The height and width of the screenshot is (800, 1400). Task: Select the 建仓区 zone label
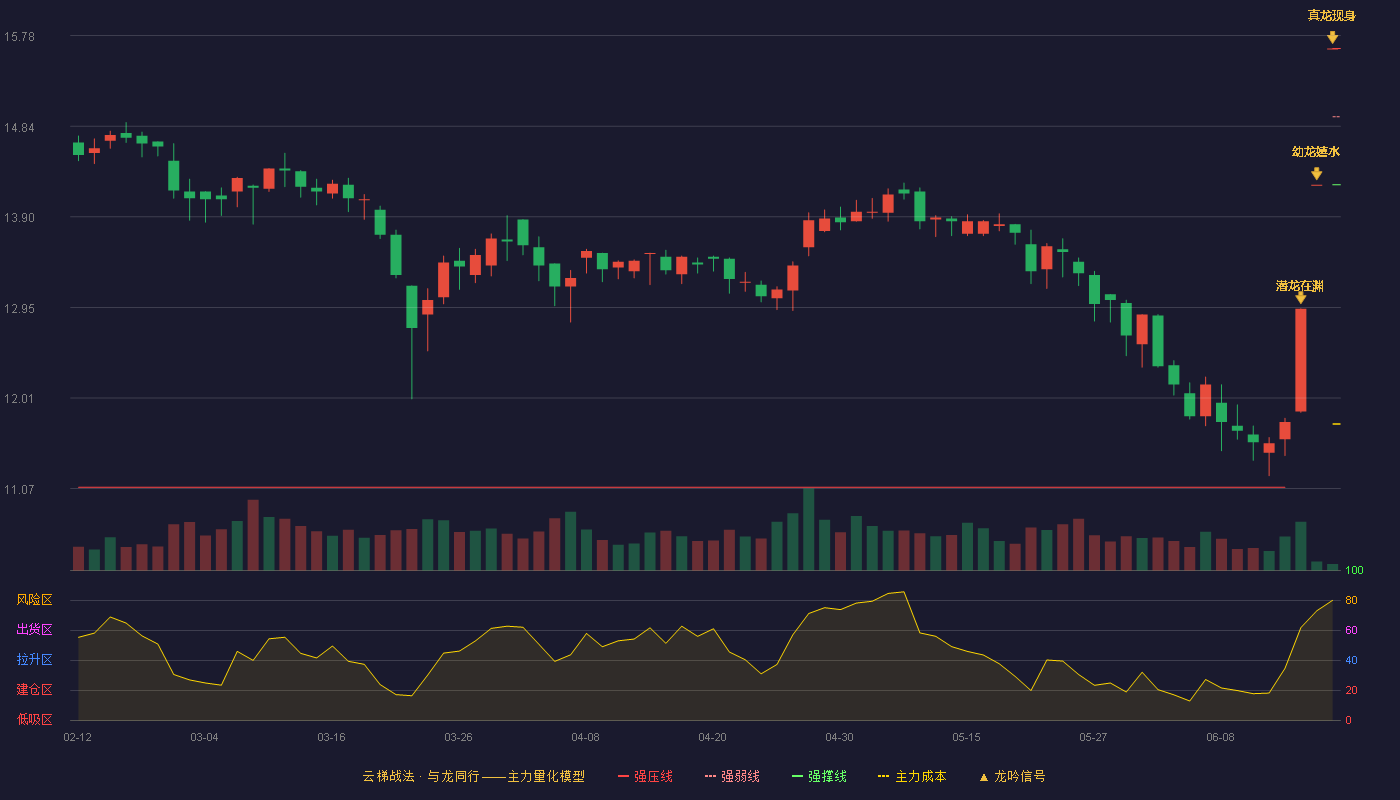coord(34,690)
